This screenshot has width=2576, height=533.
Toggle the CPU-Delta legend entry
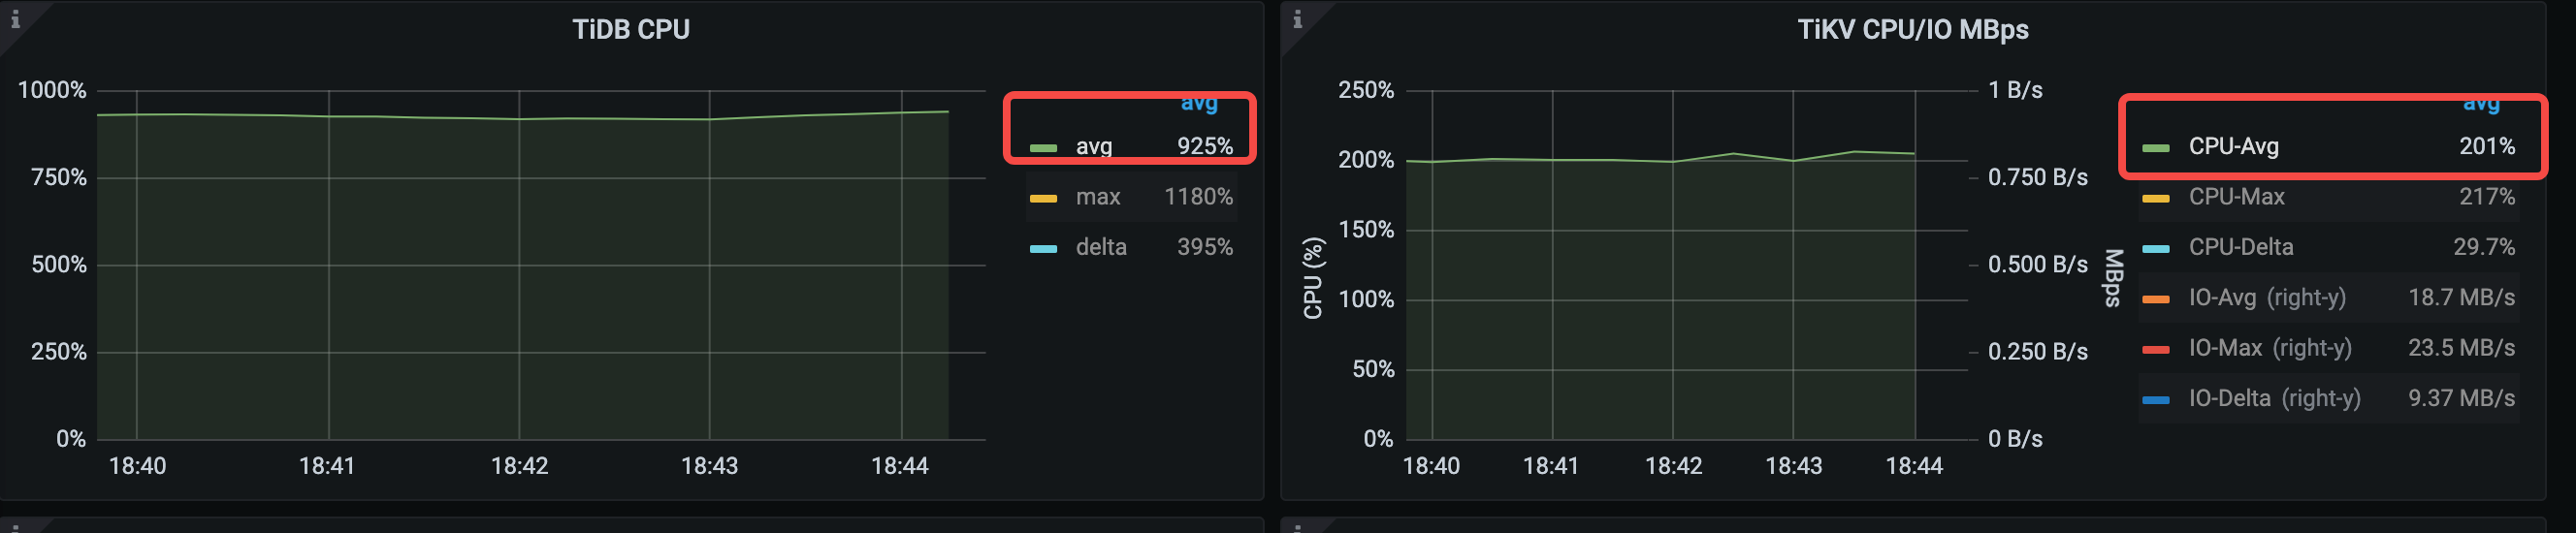2240,247
